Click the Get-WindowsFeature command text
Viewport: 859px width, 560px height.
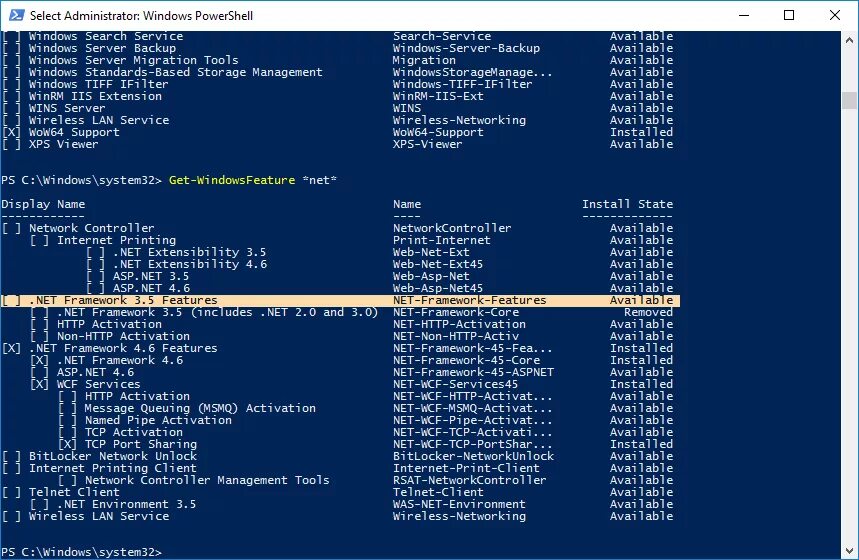tap(232, 180)
